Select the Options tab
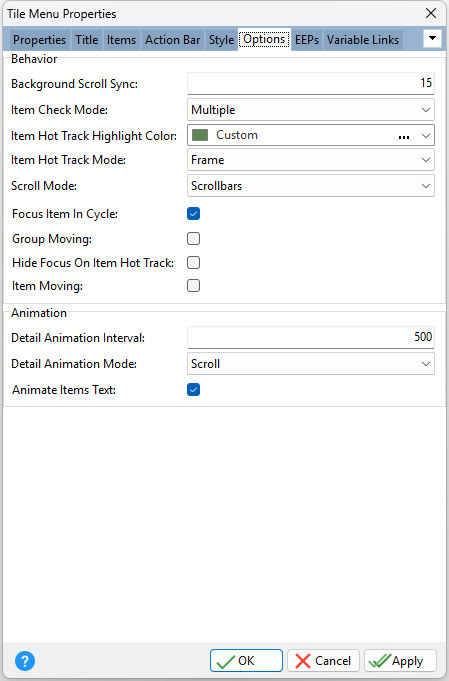Screen dimensions: 449x681 (x=264, y=40)
